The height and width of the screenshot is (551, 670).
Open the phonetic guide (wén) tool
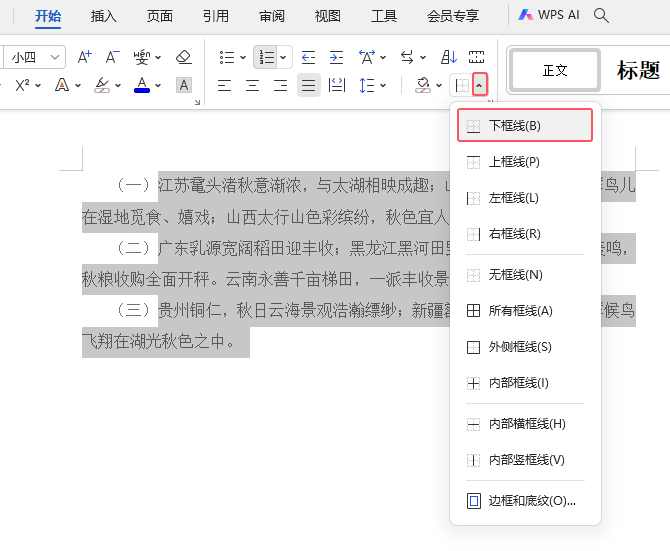pyautogui.click(x=142, y=57)
